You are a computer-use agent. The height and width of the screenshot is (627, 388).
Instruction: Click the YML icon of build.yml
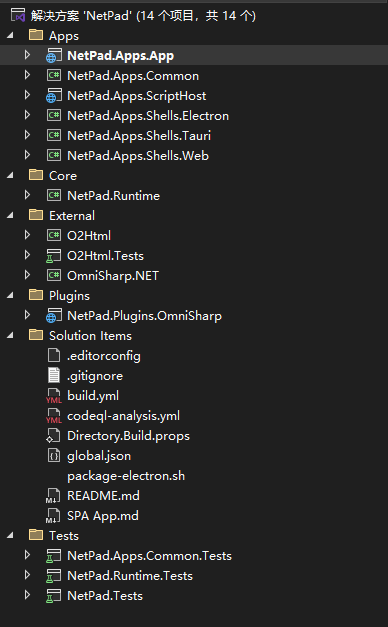54,395
